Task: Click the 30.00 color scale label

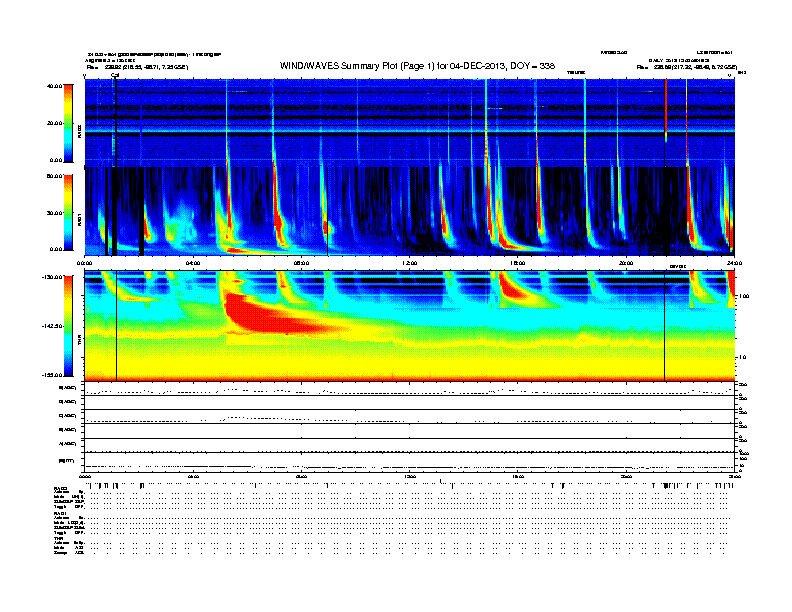Action: (55, 213)
